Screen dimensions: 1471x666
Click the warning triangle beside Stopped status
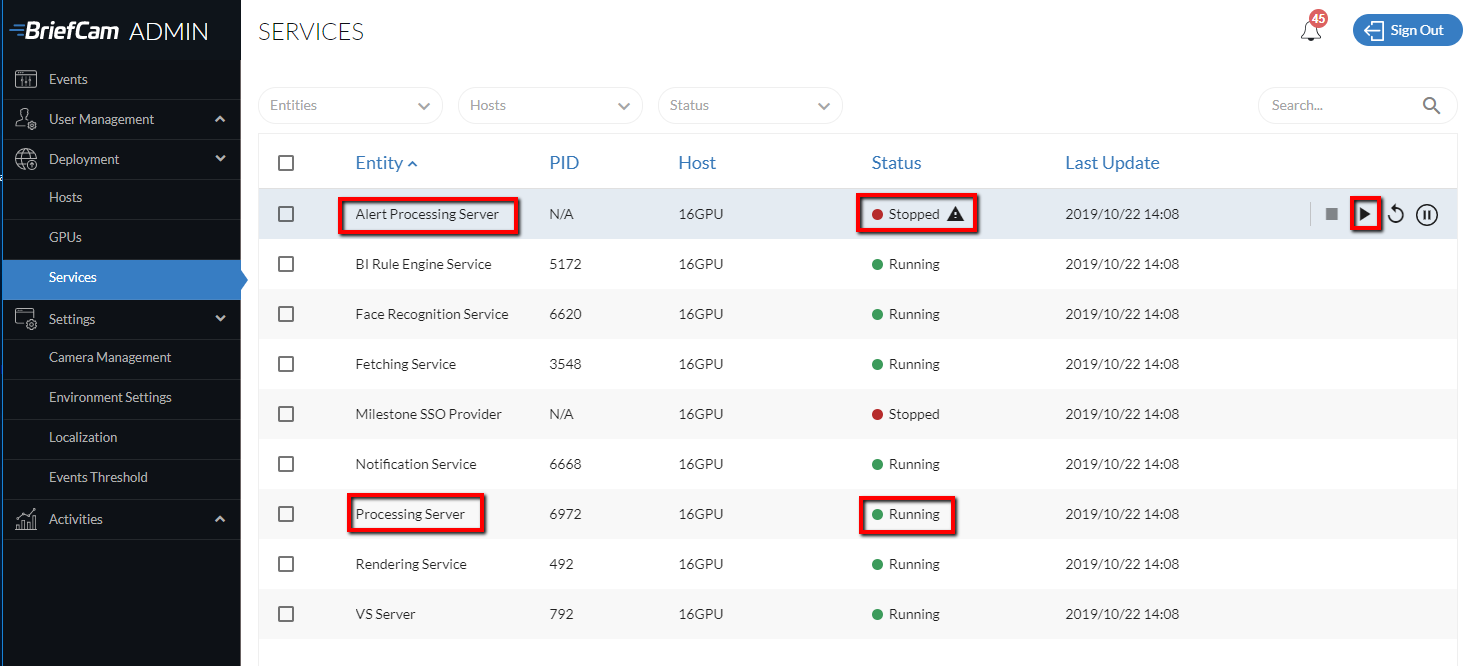(x=956, y=214)
